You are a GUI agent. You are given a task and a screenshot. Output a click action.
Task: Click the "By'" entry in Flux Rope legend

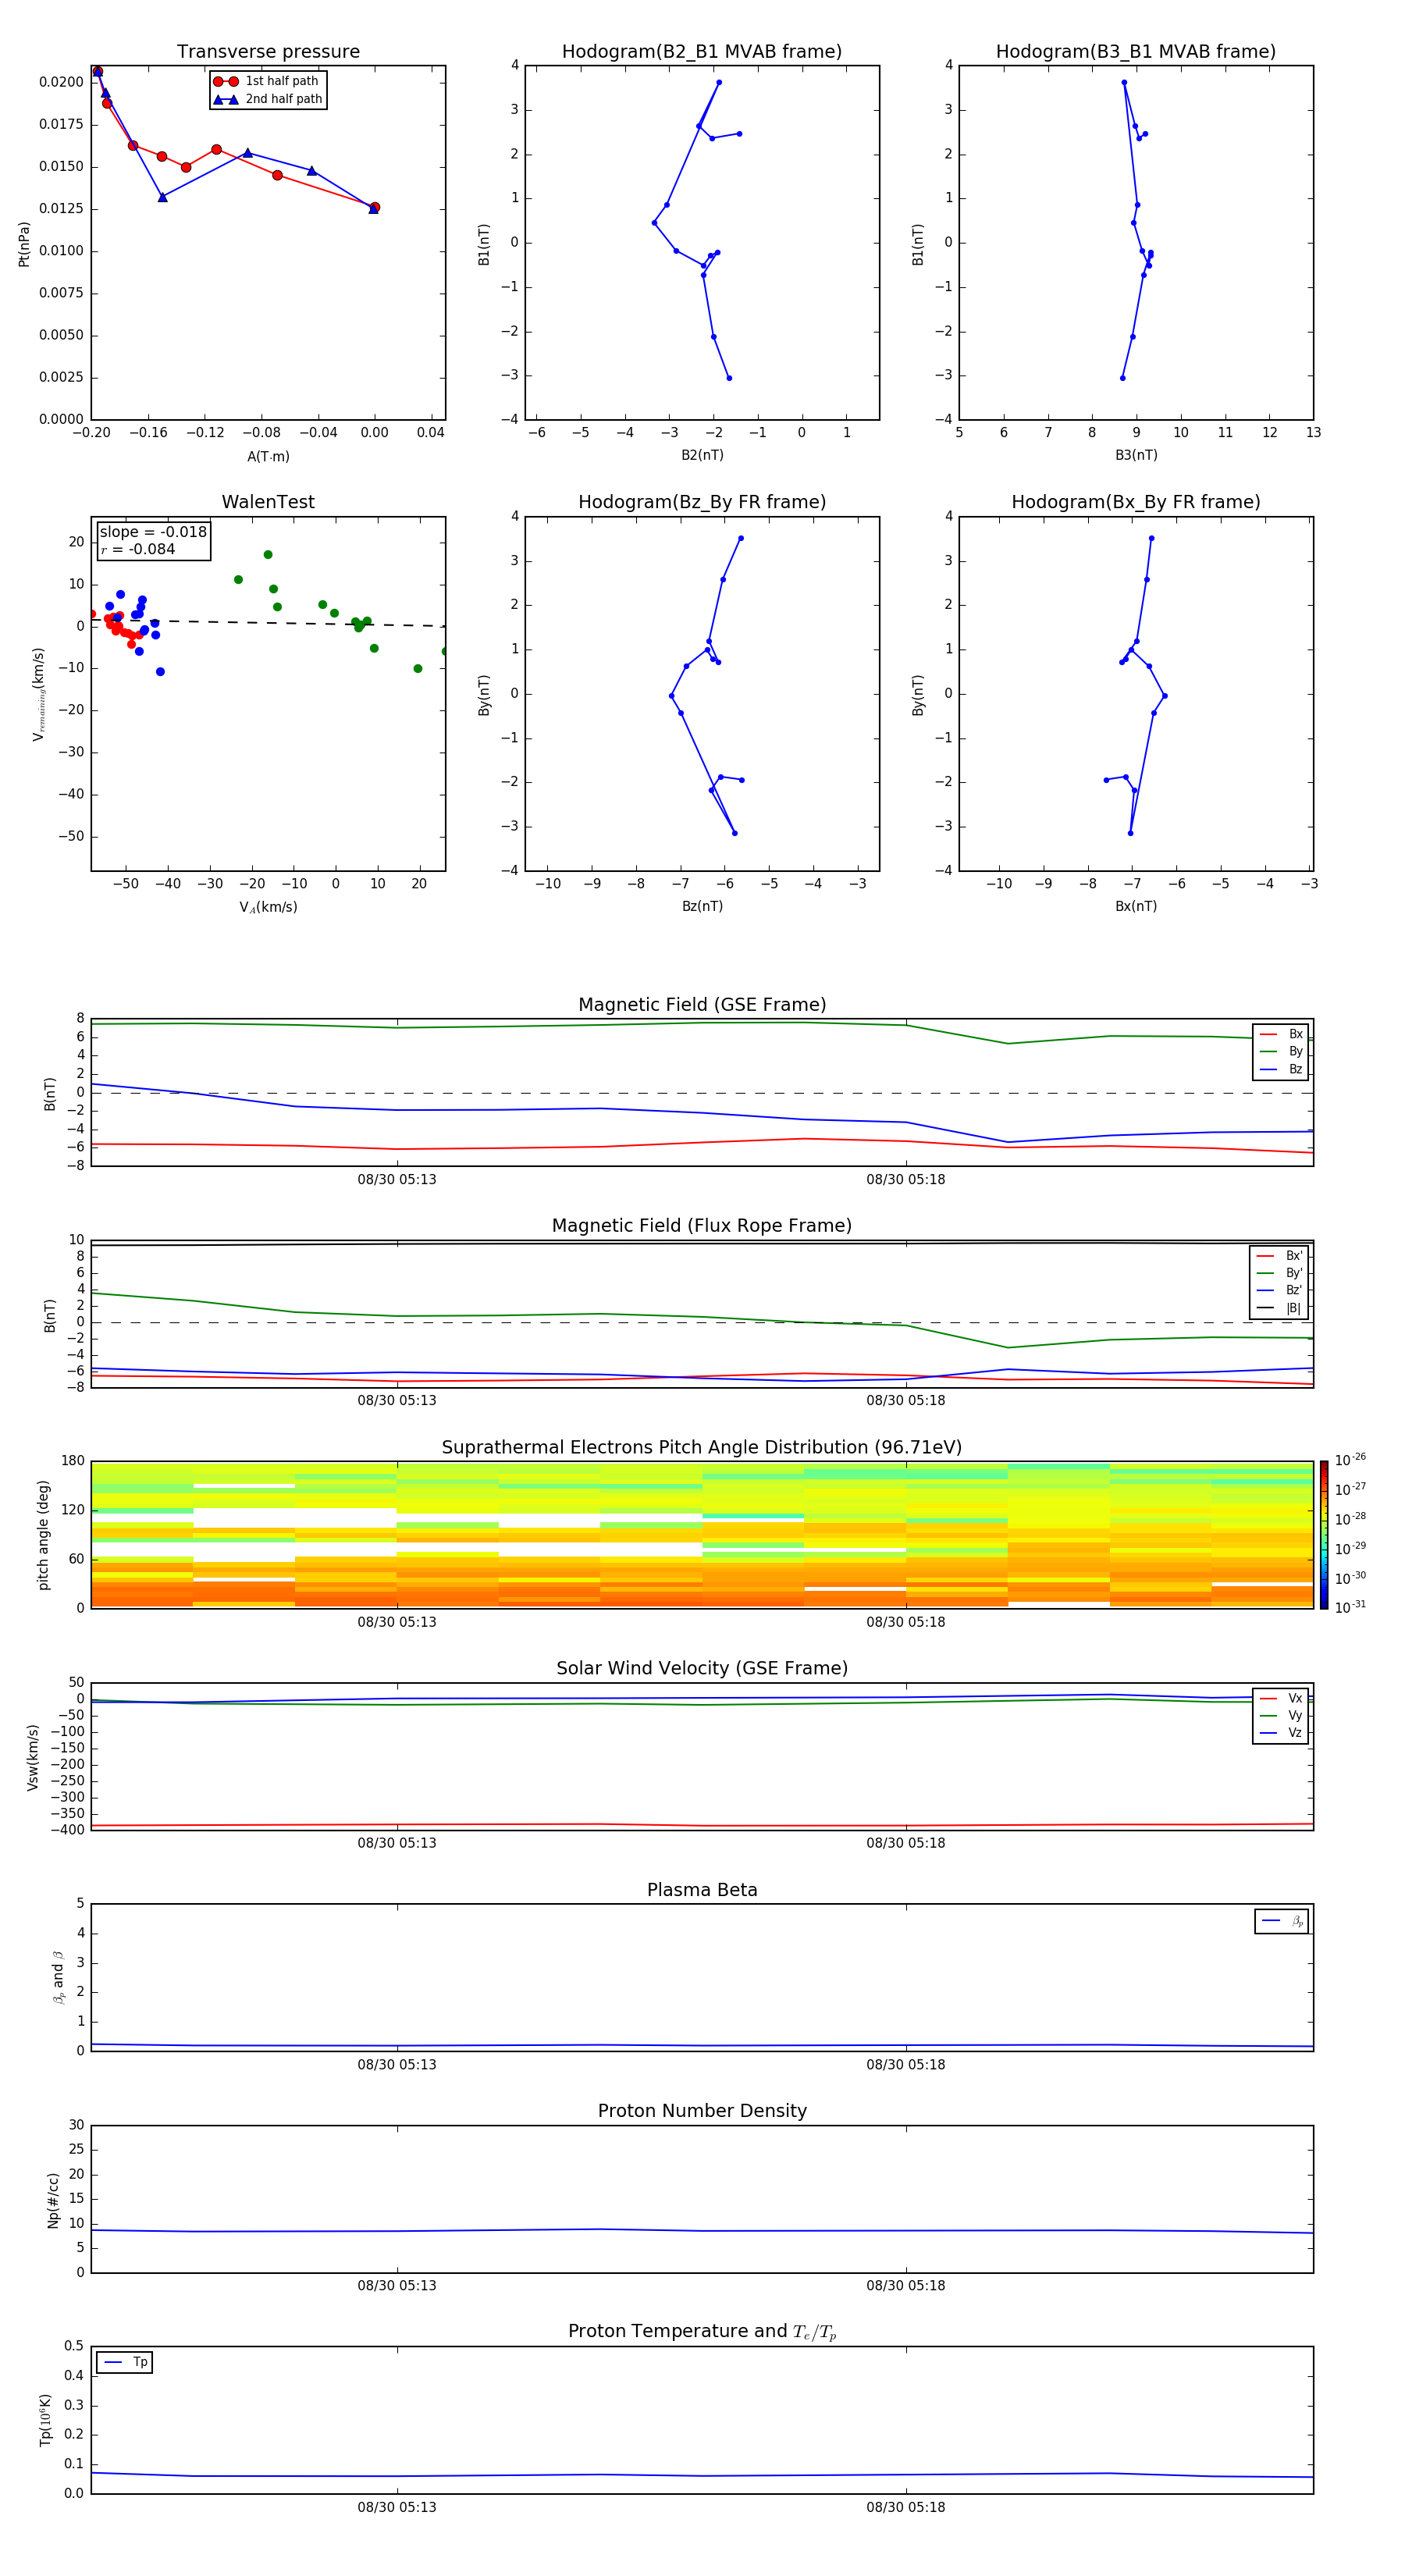coord(1280,1273)
